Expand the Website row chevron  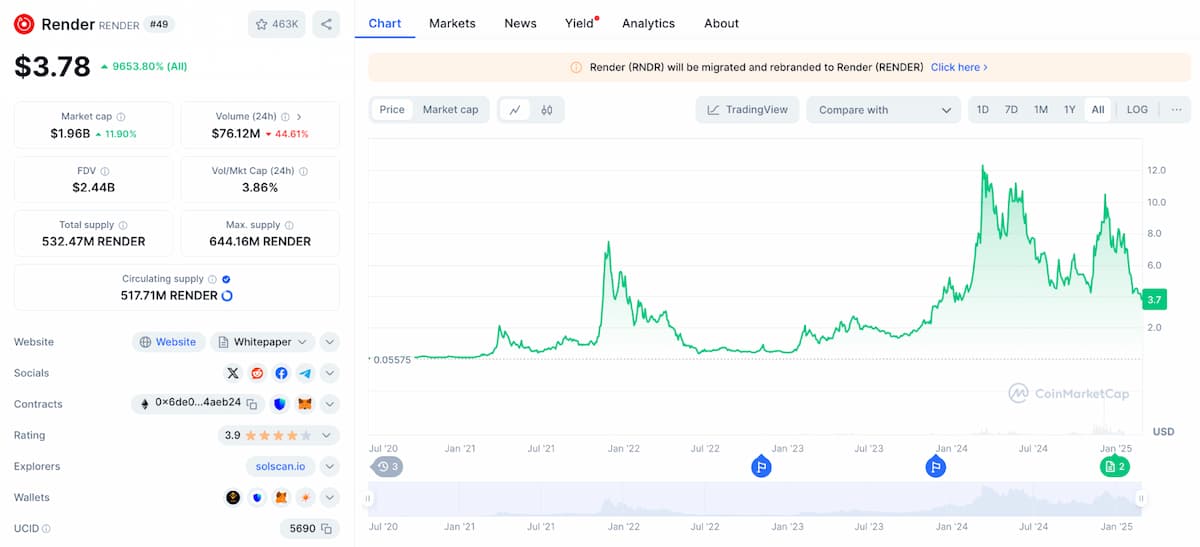[330, 342]
